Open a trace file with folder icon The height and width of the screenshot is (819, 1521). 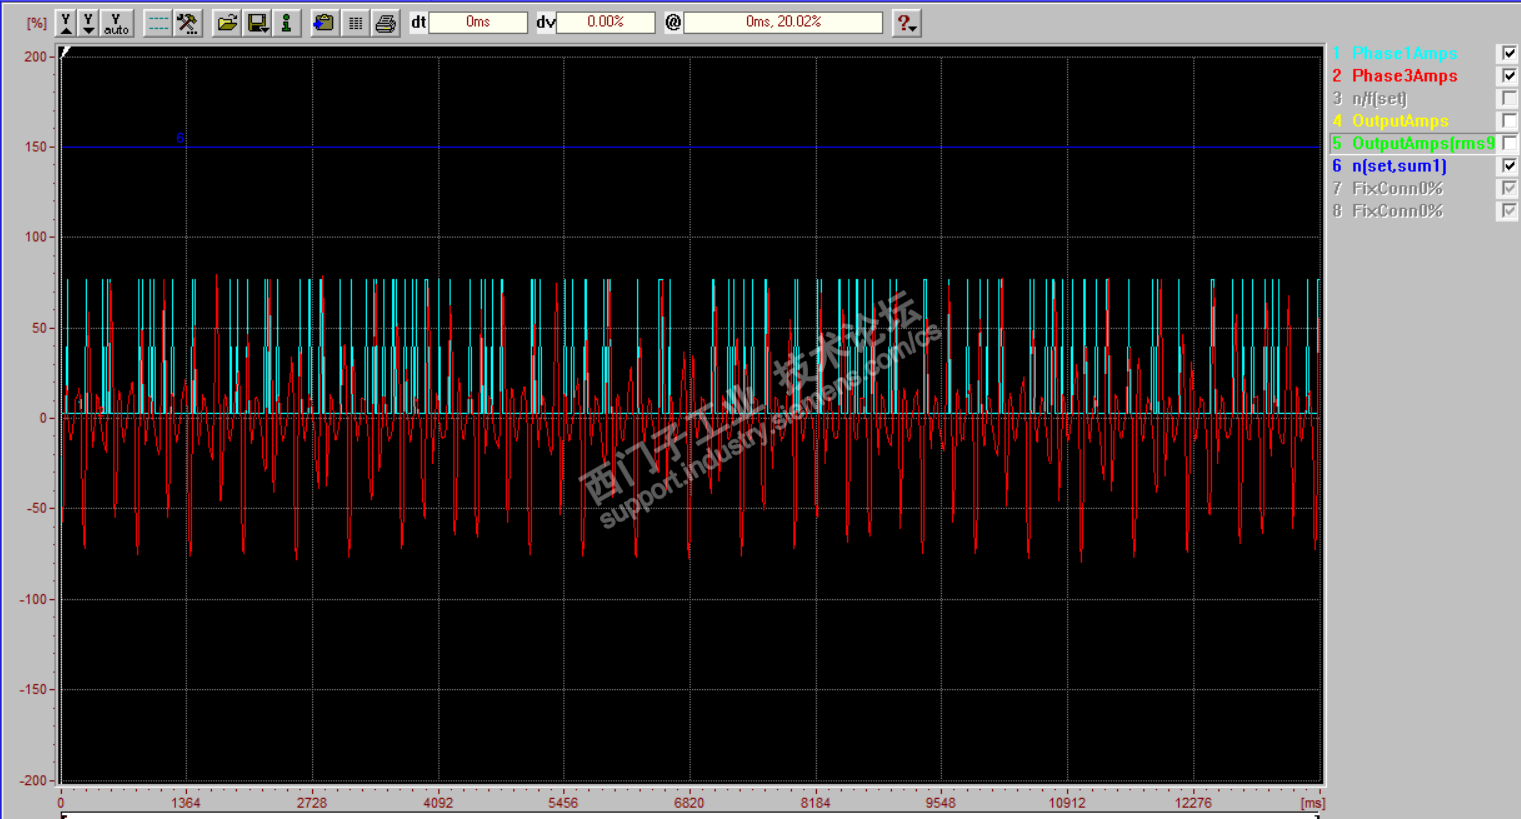tap(228, 23)
